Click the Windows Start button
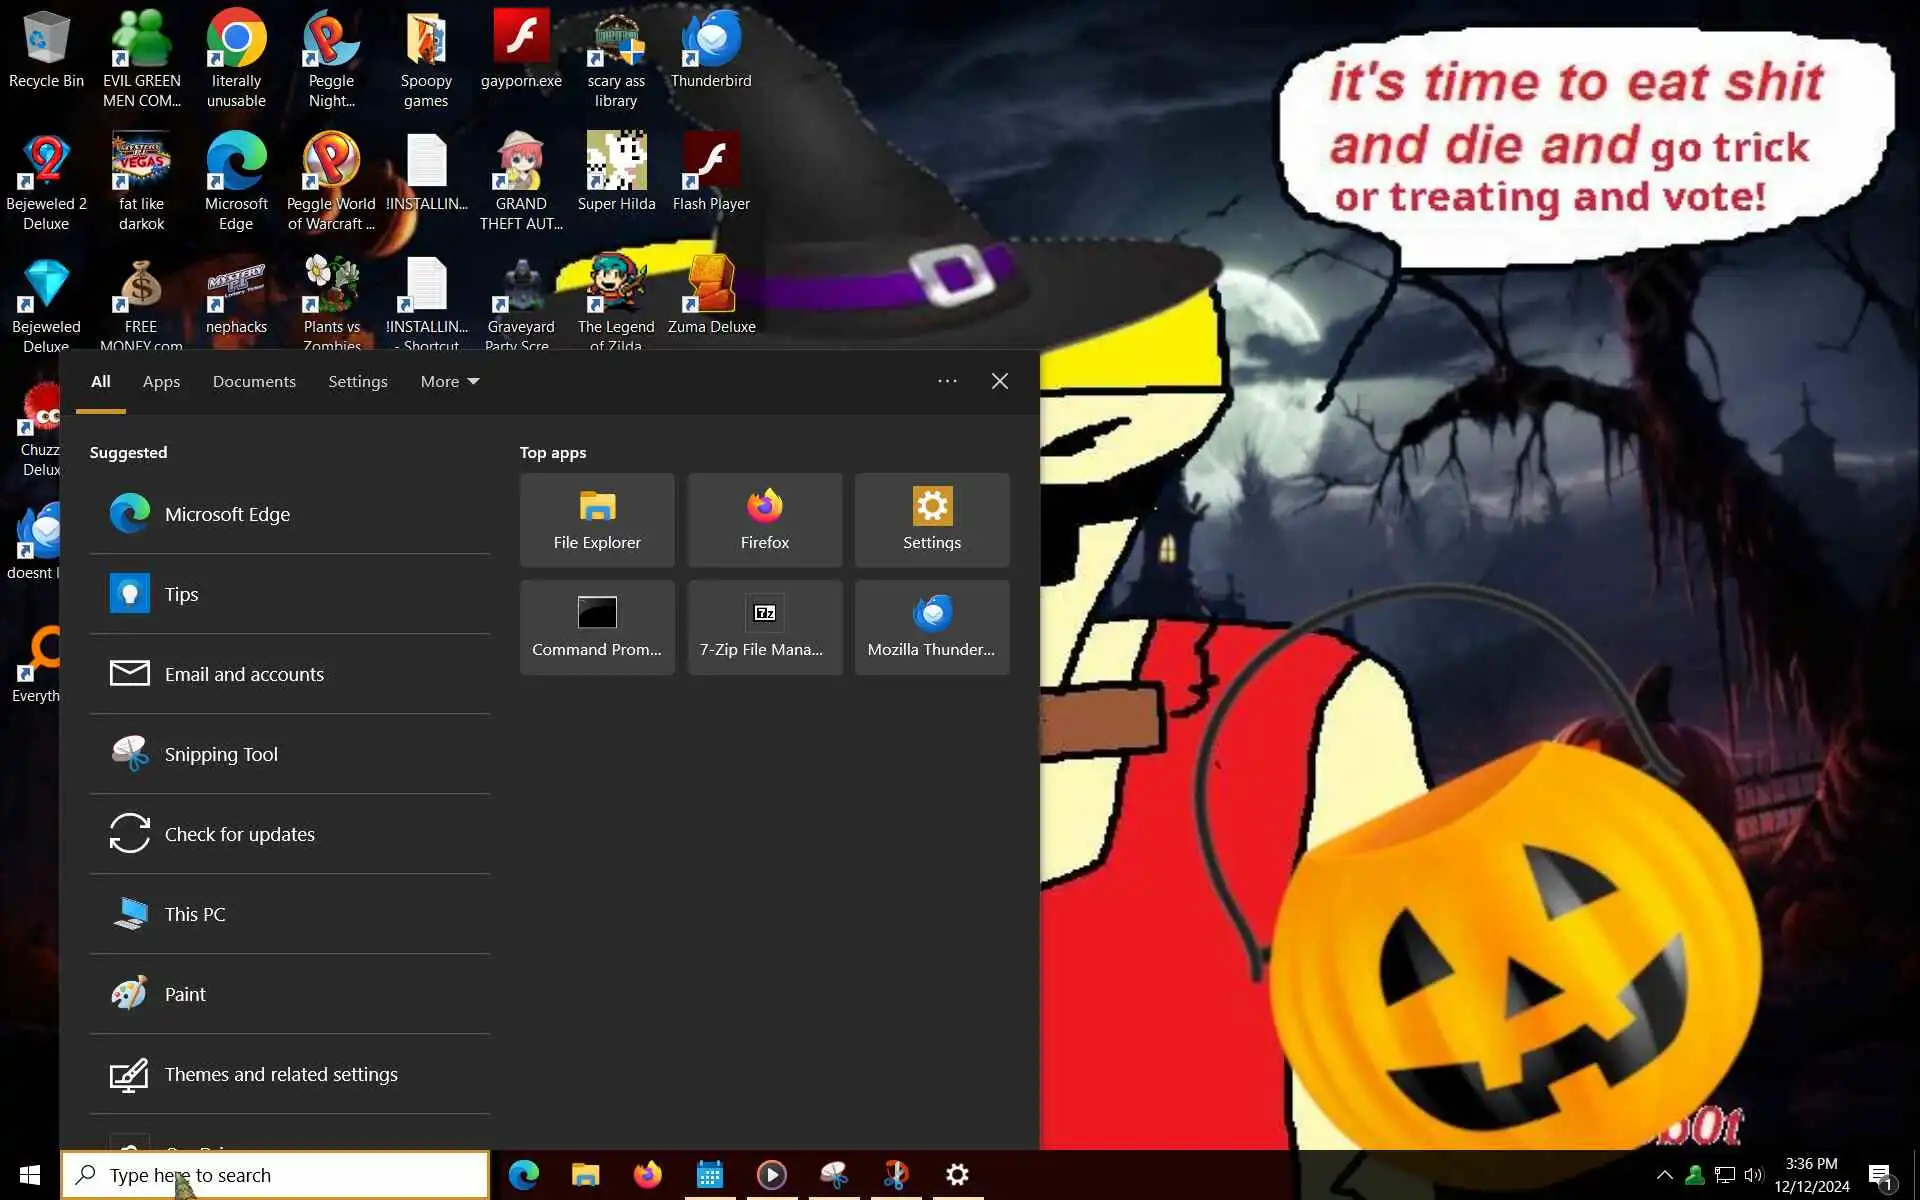This screenshot has width=1920, height=1200. (30, 1174)
